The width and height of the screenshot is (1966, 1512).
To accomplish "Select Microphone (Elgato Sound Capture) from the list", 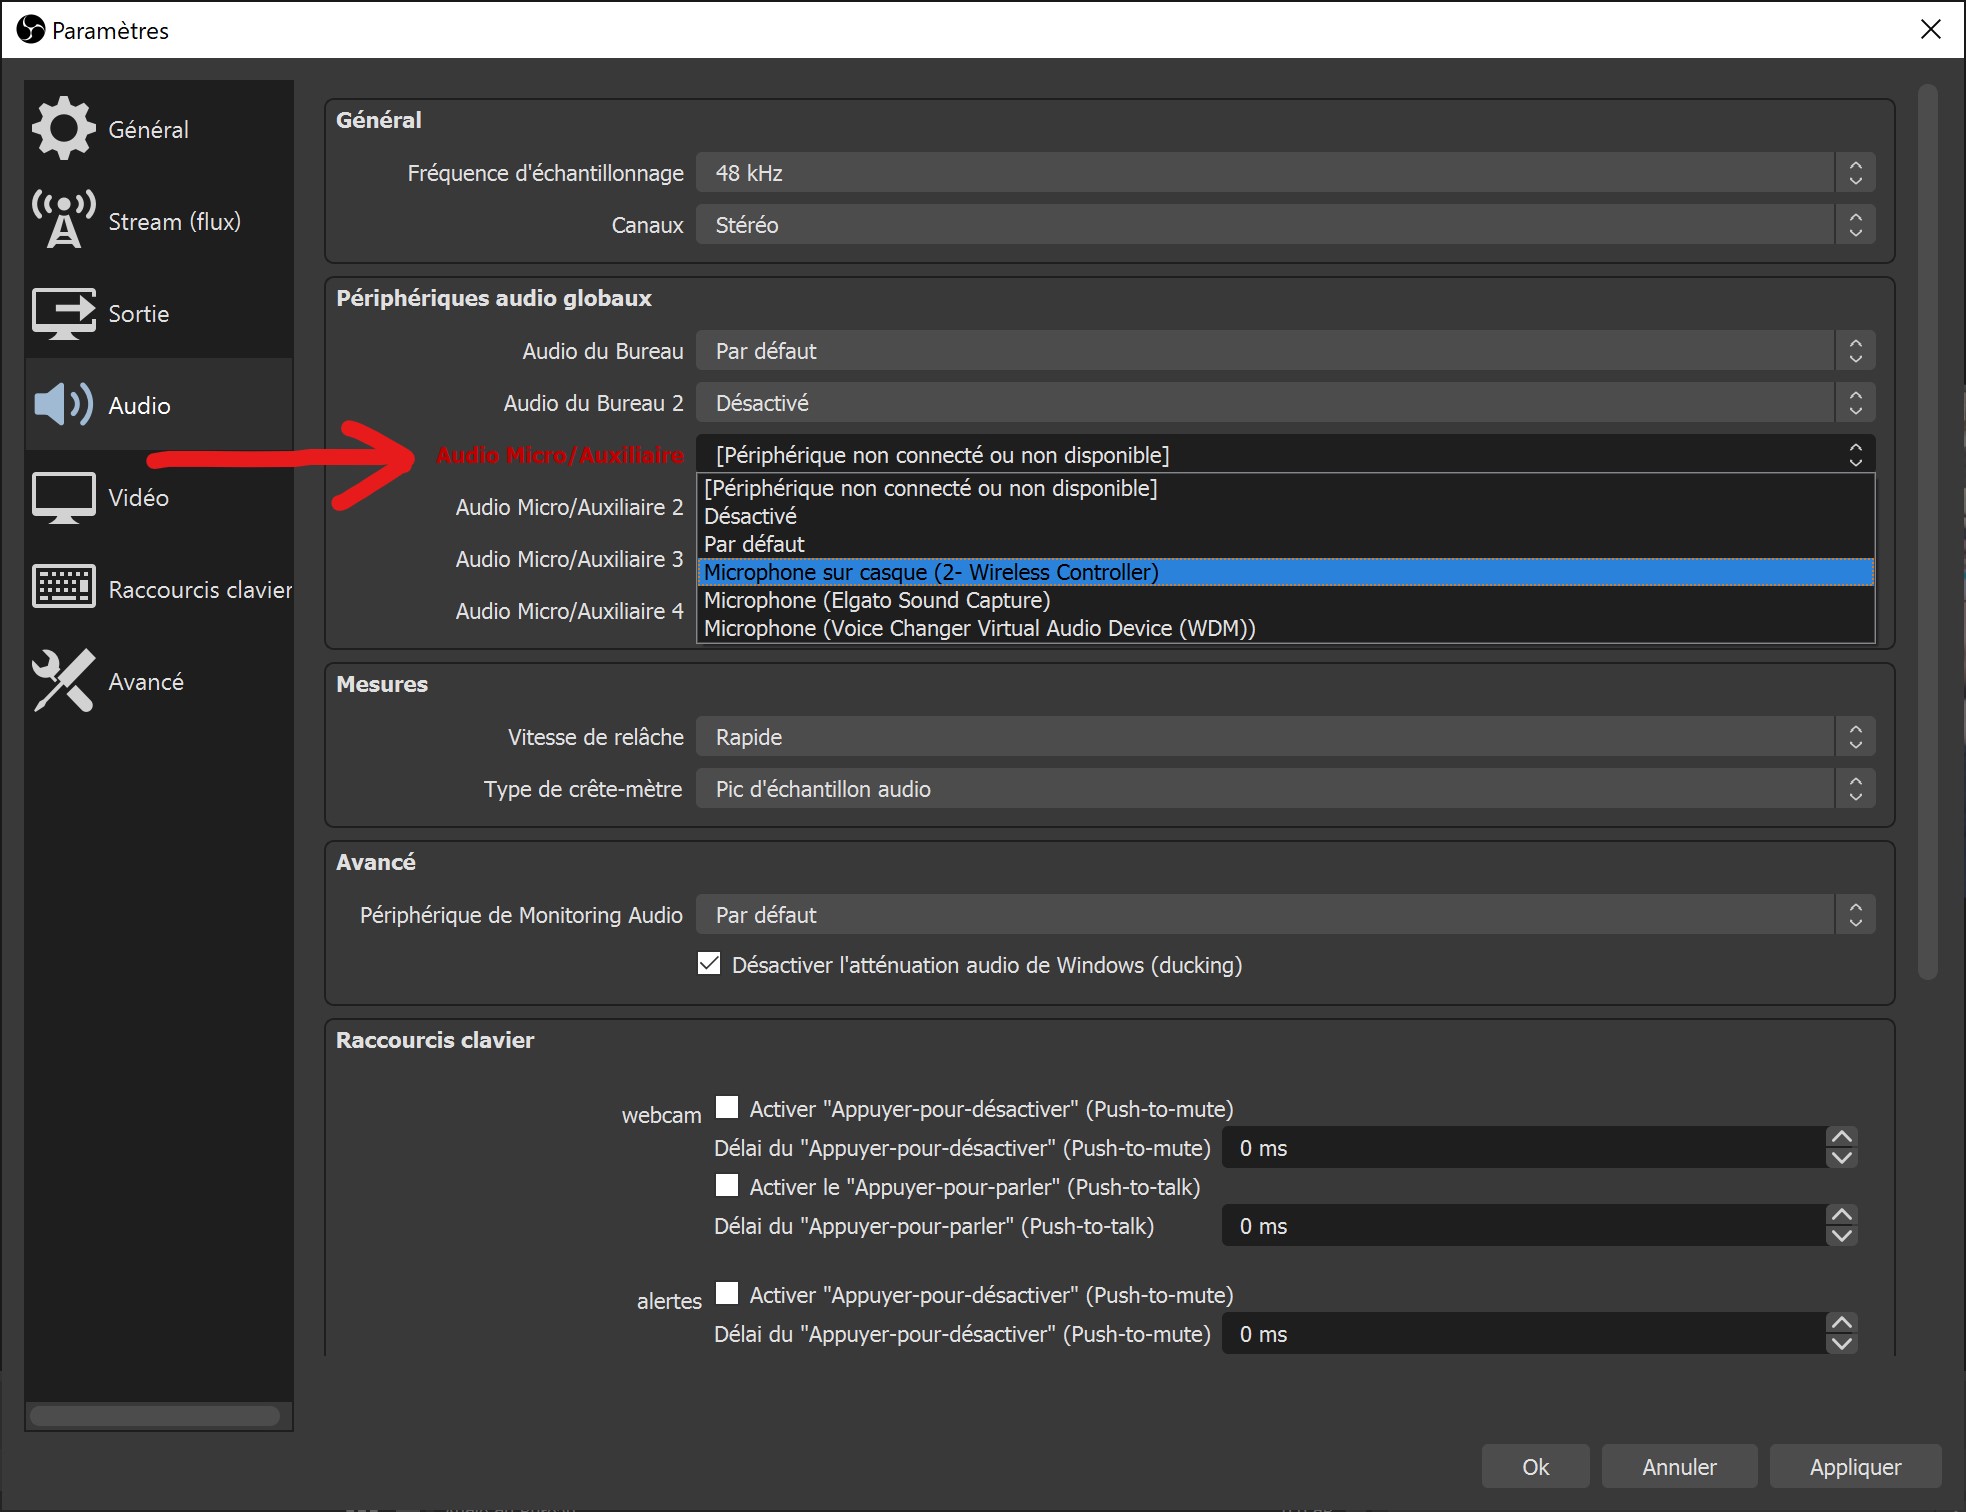I will tap(877, 600).
